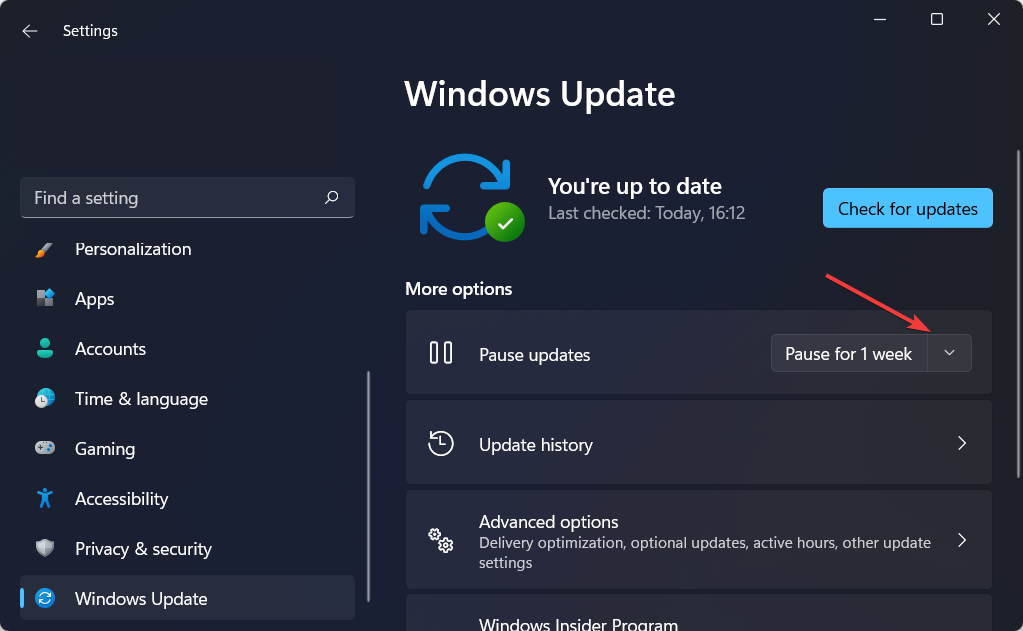Click the search magnifier icon
The image size is (1023, 631).
(x=331, y=197)
